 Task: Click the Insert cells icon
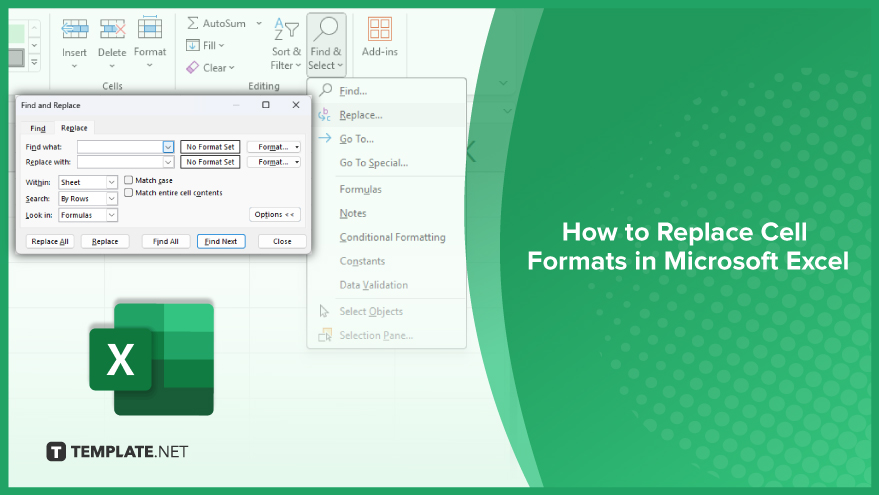[x=75, y=28]
